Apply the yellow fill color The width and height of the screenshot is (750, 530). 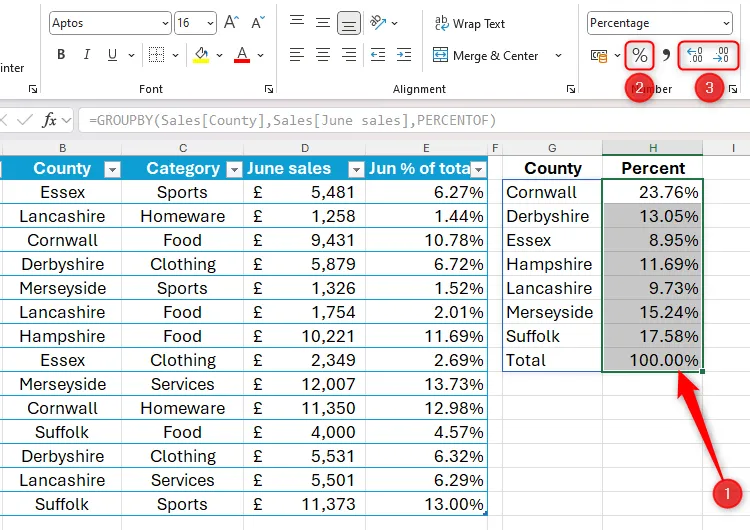[x=201, y=56]
